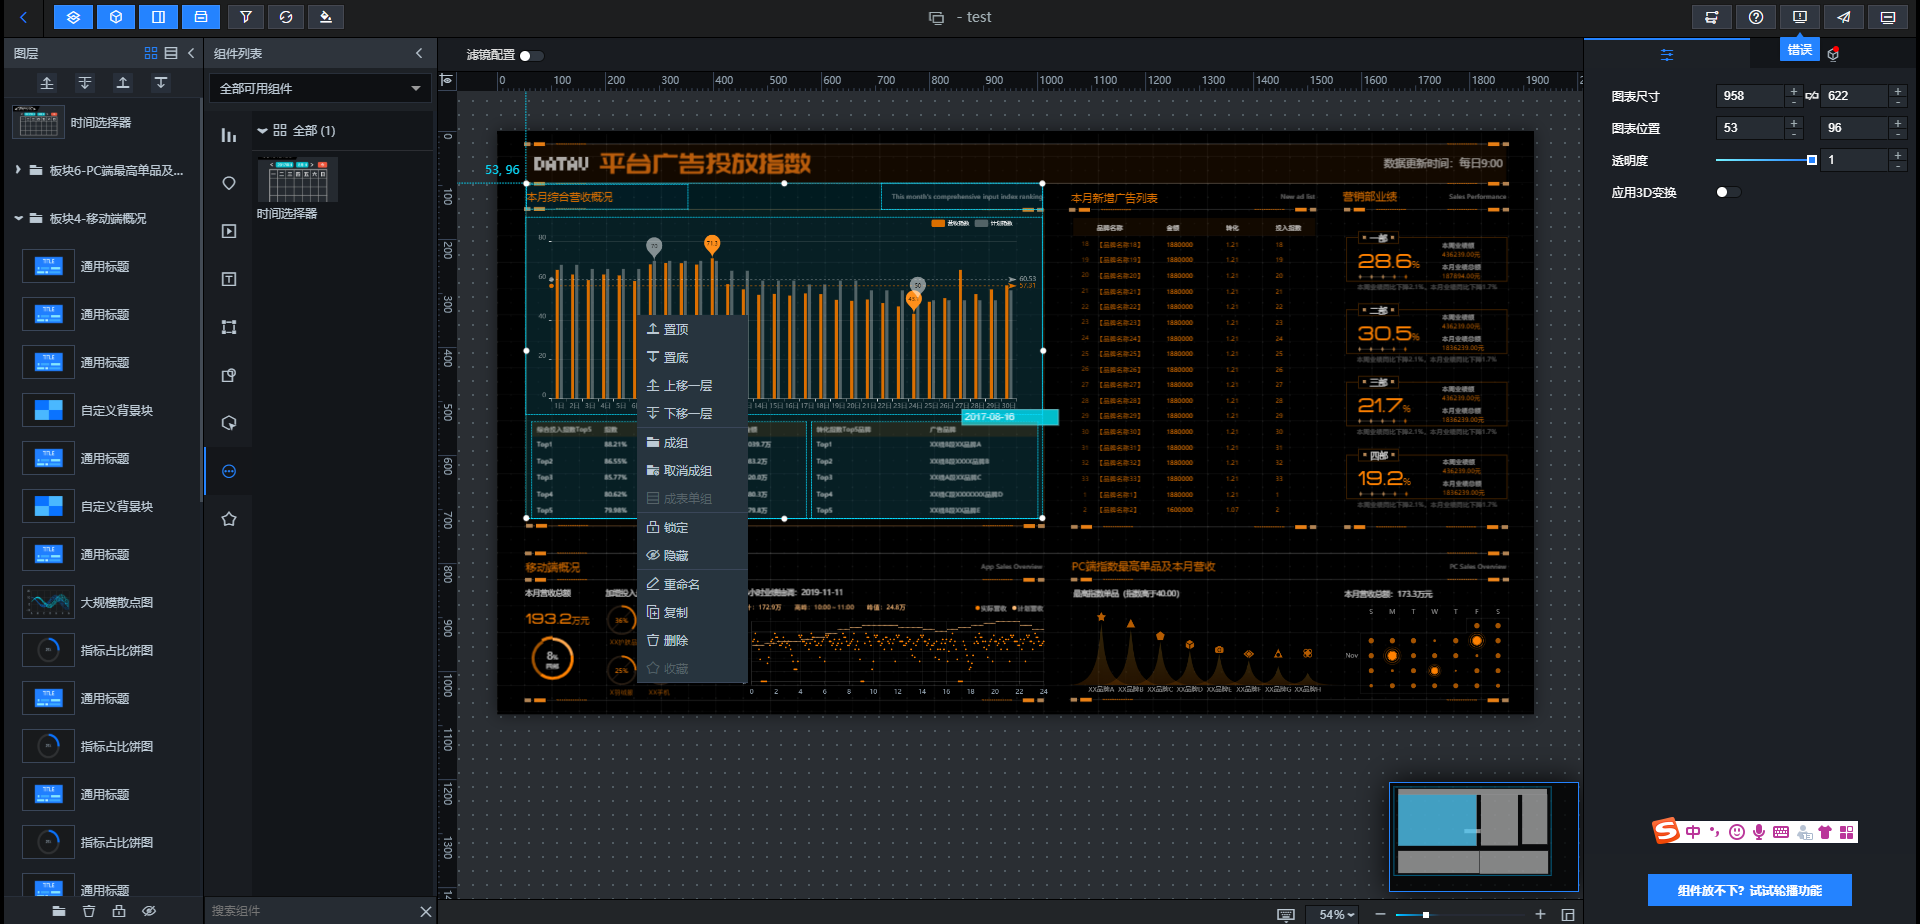Click the refresh/update toolbar icon
Viewport: 1920px width, 924px height.
[286, 17]
